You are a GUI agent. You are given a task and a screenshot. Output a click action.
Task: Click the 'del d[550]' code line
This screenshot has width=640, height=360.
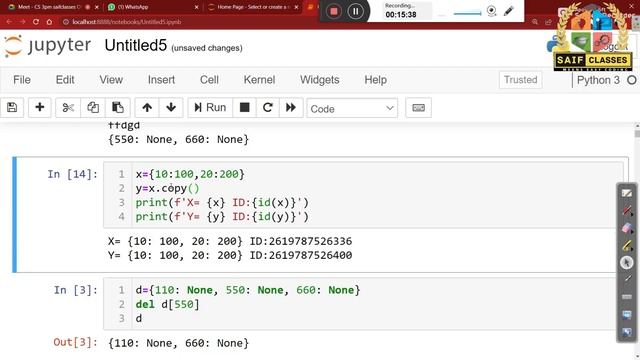167,304
